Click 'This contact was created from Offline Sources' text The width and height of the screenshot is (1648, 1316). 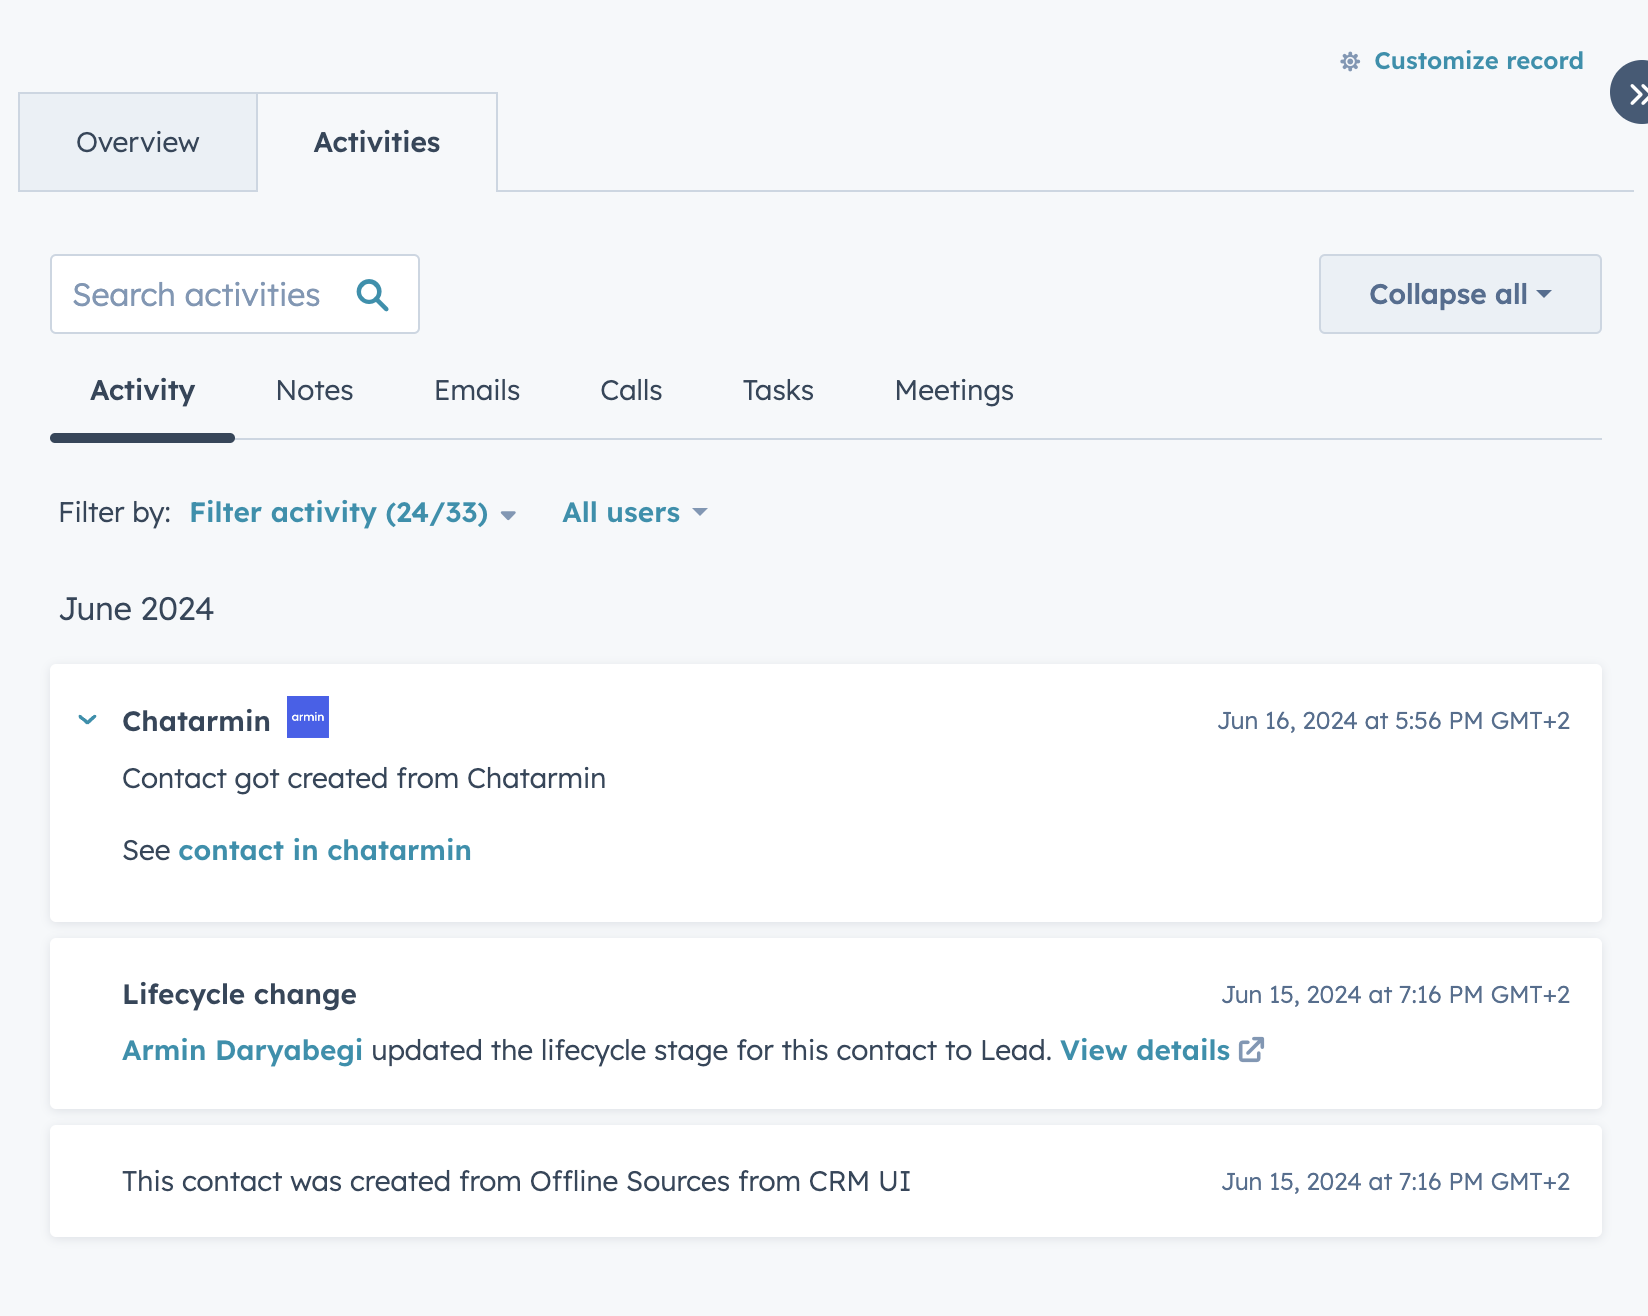[x=516, y=1182]
